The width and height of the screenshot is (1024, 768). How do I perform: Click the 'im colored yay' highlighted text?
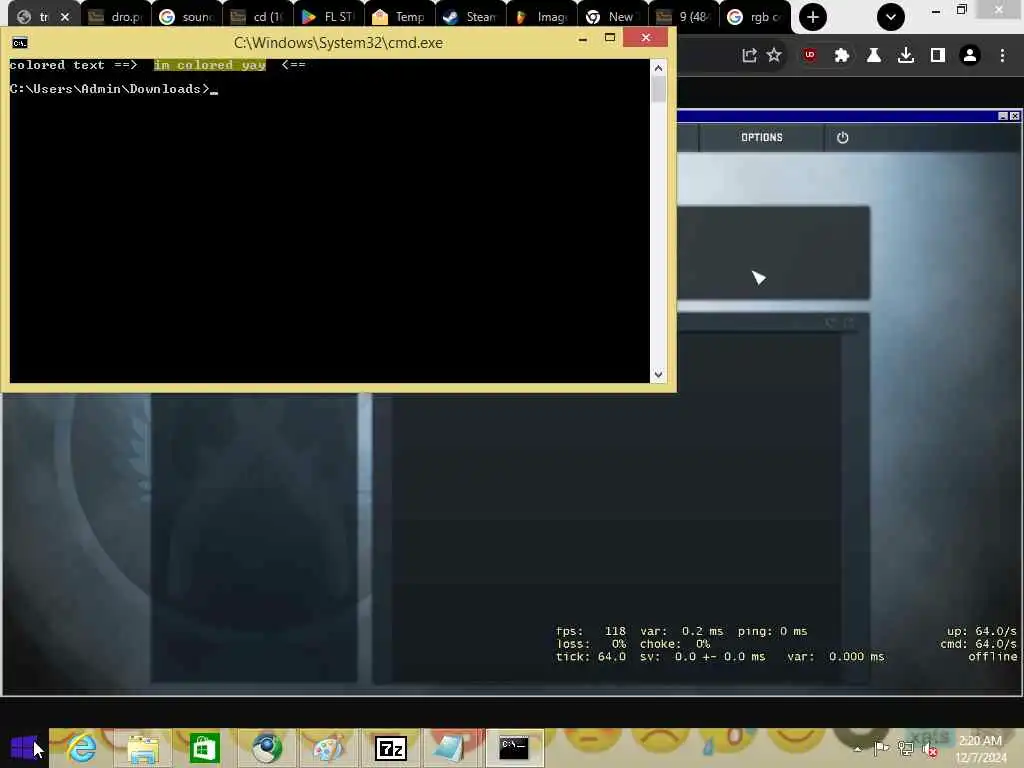(x=210, y=65)
